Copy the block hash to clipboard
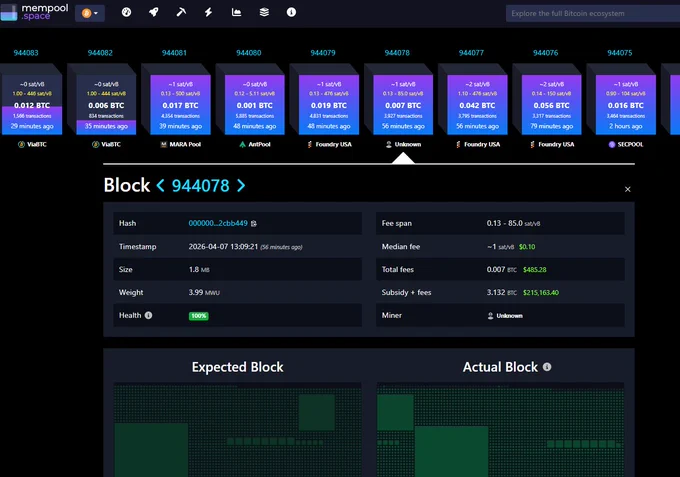680x477 pixels. [254, 224]
